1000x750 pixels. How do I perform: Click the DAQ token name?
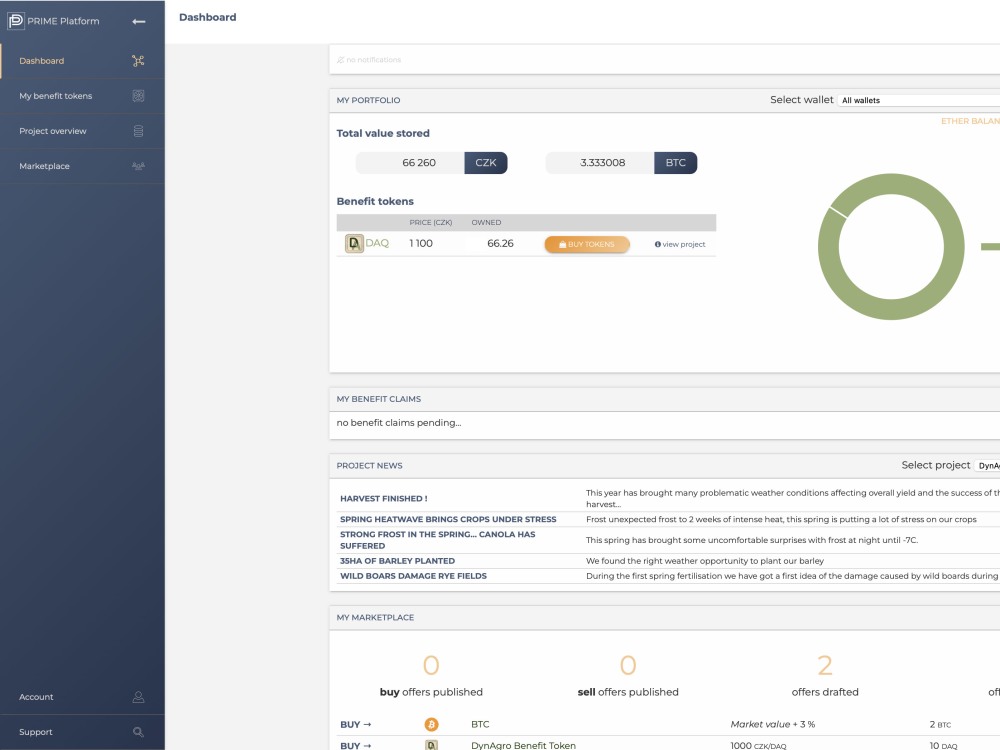377,243
